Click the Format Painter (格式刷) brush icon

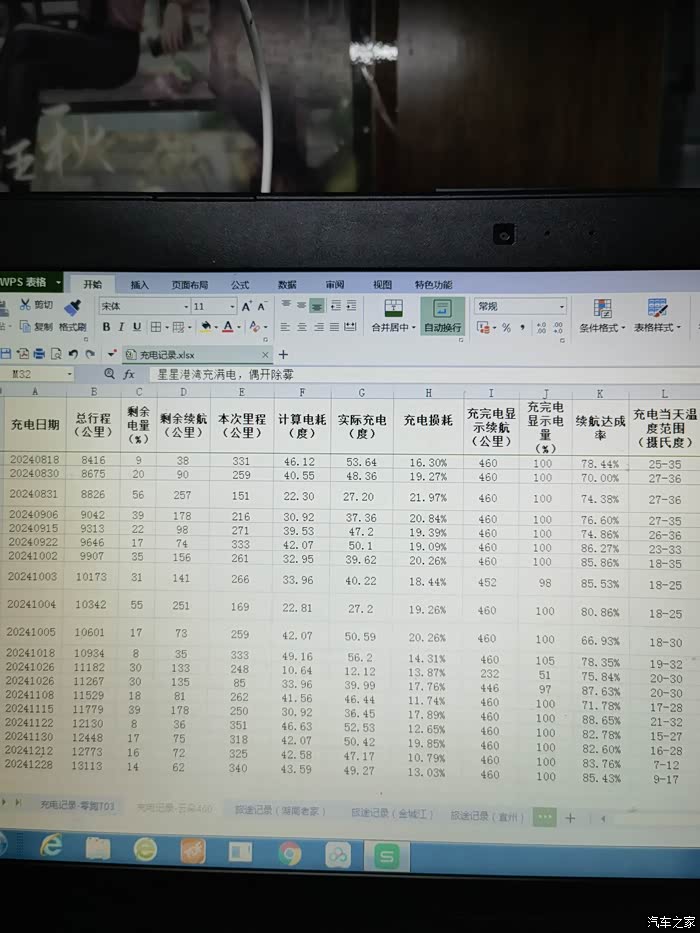[72, 307]
